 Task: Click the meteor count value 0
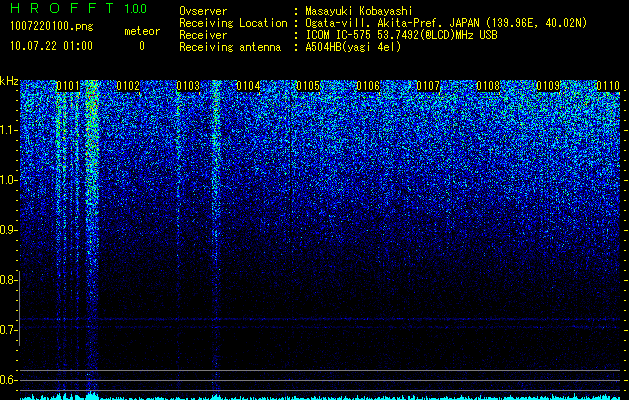[x=142, y=46]
